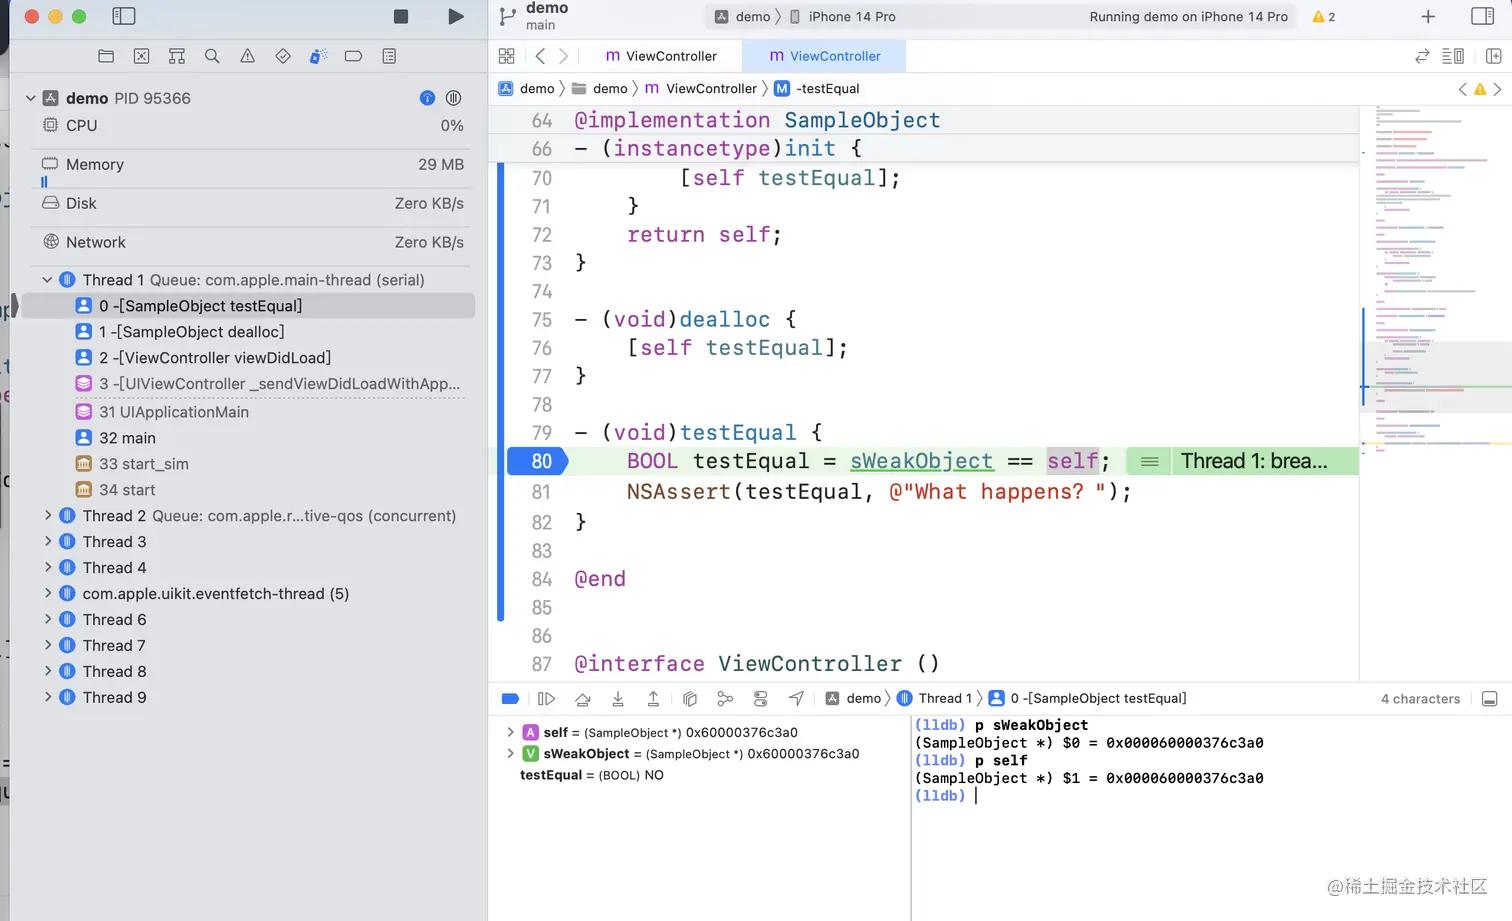
Task: Expand Thread 3 disclosure triangle
Action: click(47, 542)
